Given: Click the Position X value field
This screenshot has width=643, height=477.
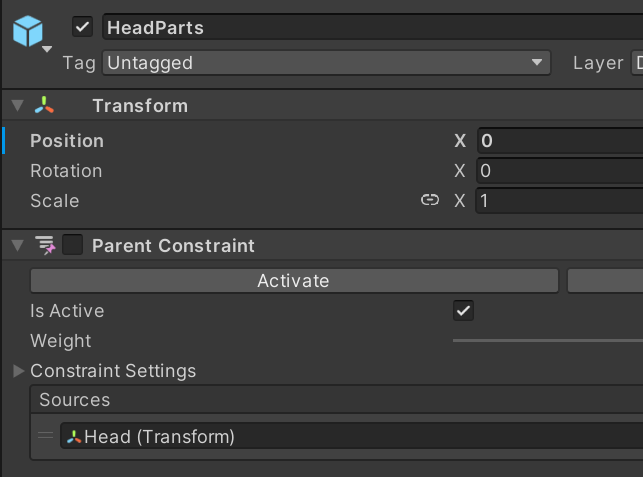Looking at the screenshot, I should click(559, 141).
